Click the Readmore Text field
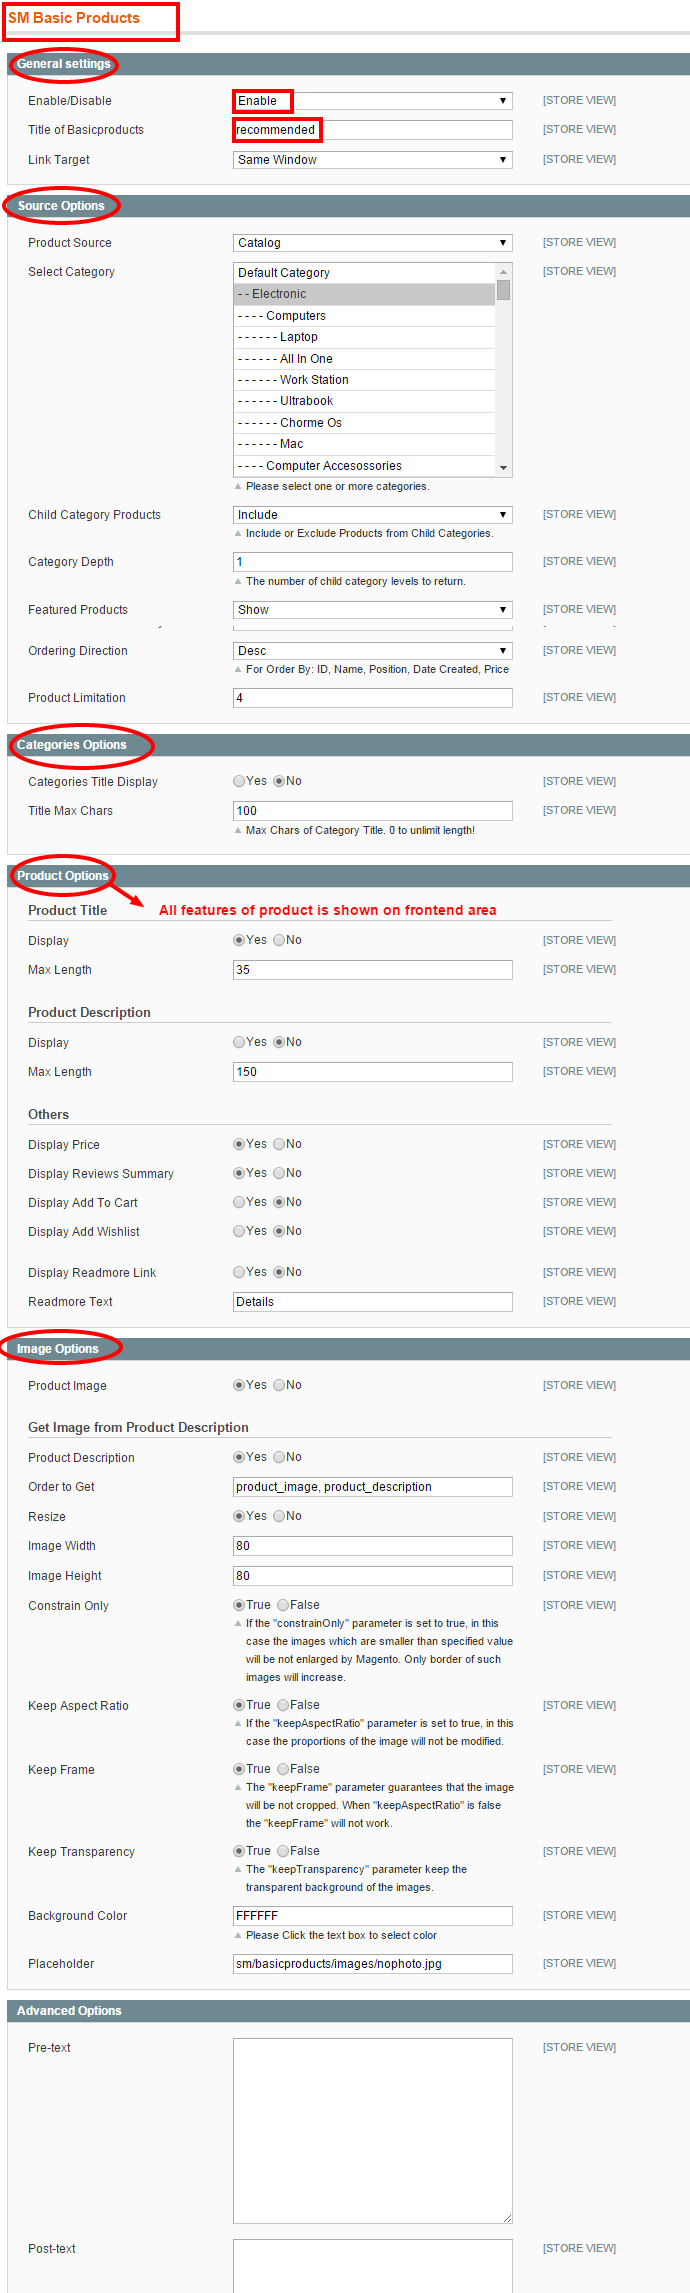690x2293 pixels. tap(372, 1302)
